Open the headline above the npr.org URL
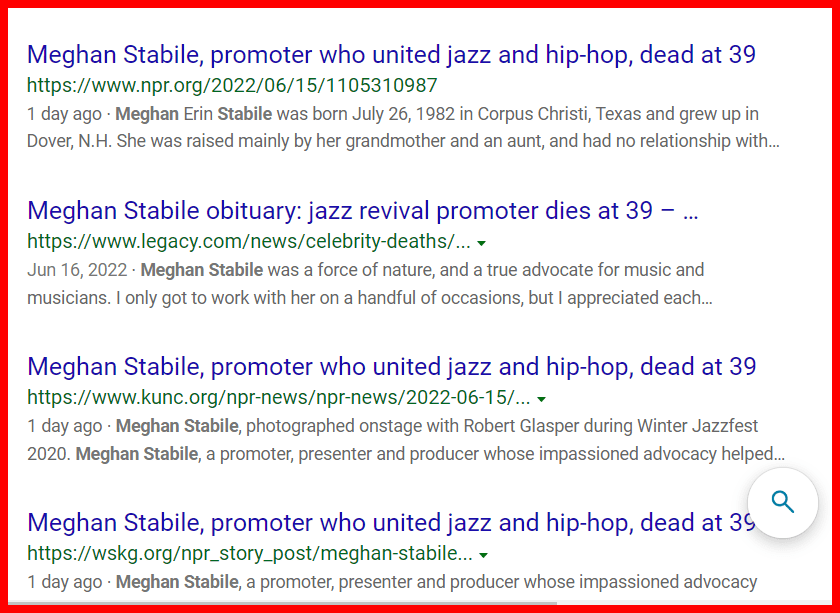 391,54
